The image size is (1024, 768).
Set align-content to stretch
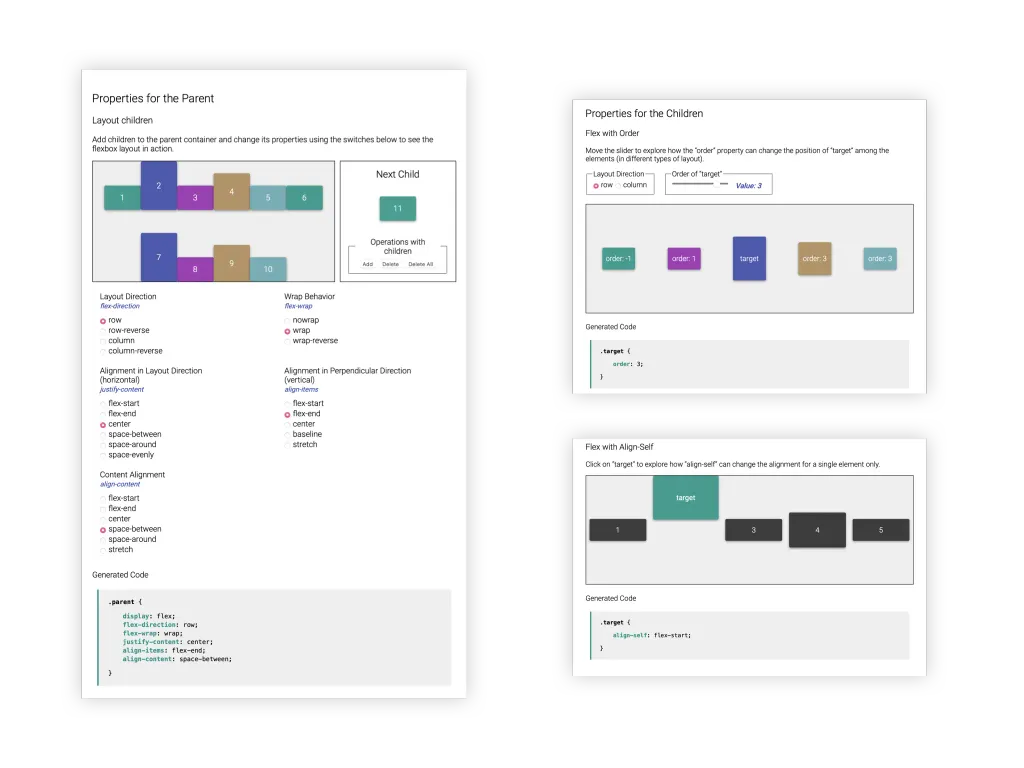(x=103, y=551)
